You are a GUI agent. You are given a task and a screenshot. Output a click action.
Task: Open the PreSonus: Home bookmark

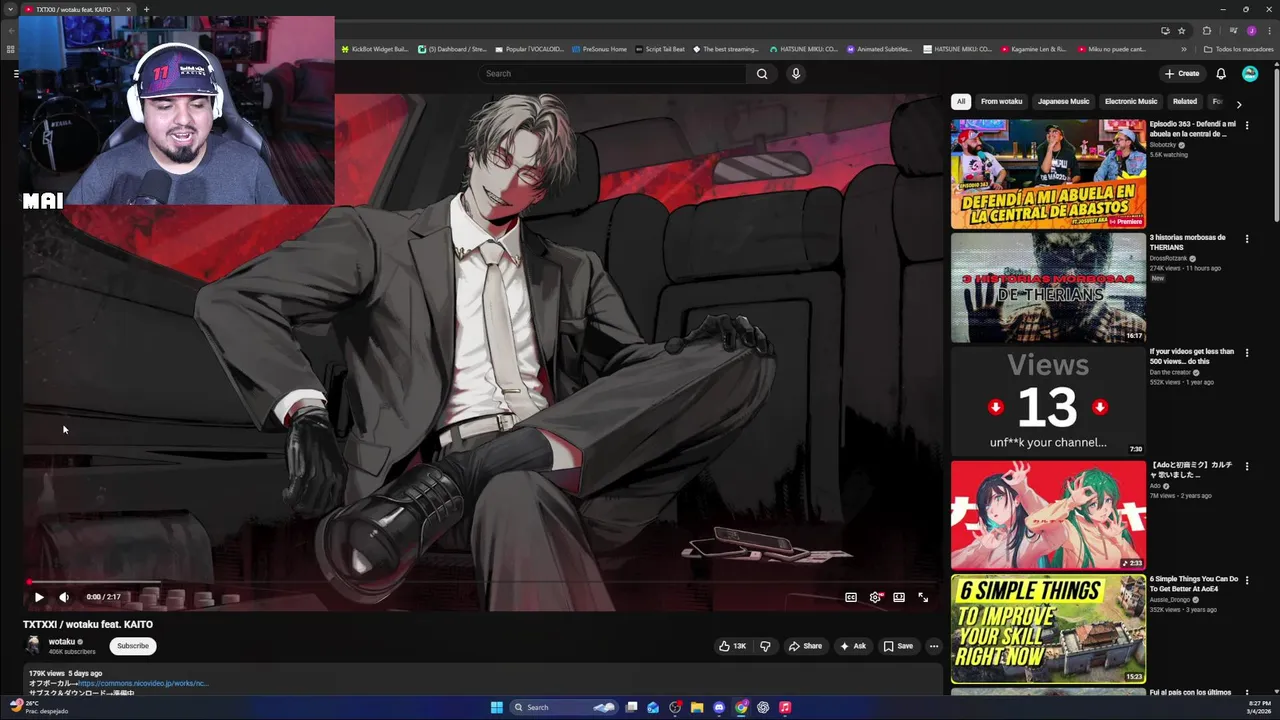600,49
